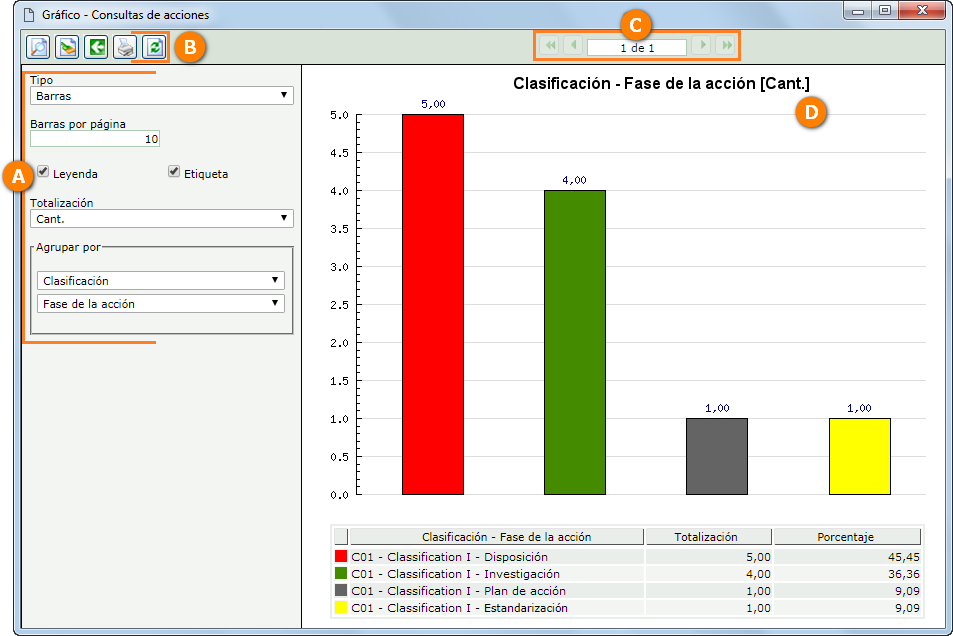Click the yellow bar in chart
The image size is (953, 636).
tap(860, 456)
